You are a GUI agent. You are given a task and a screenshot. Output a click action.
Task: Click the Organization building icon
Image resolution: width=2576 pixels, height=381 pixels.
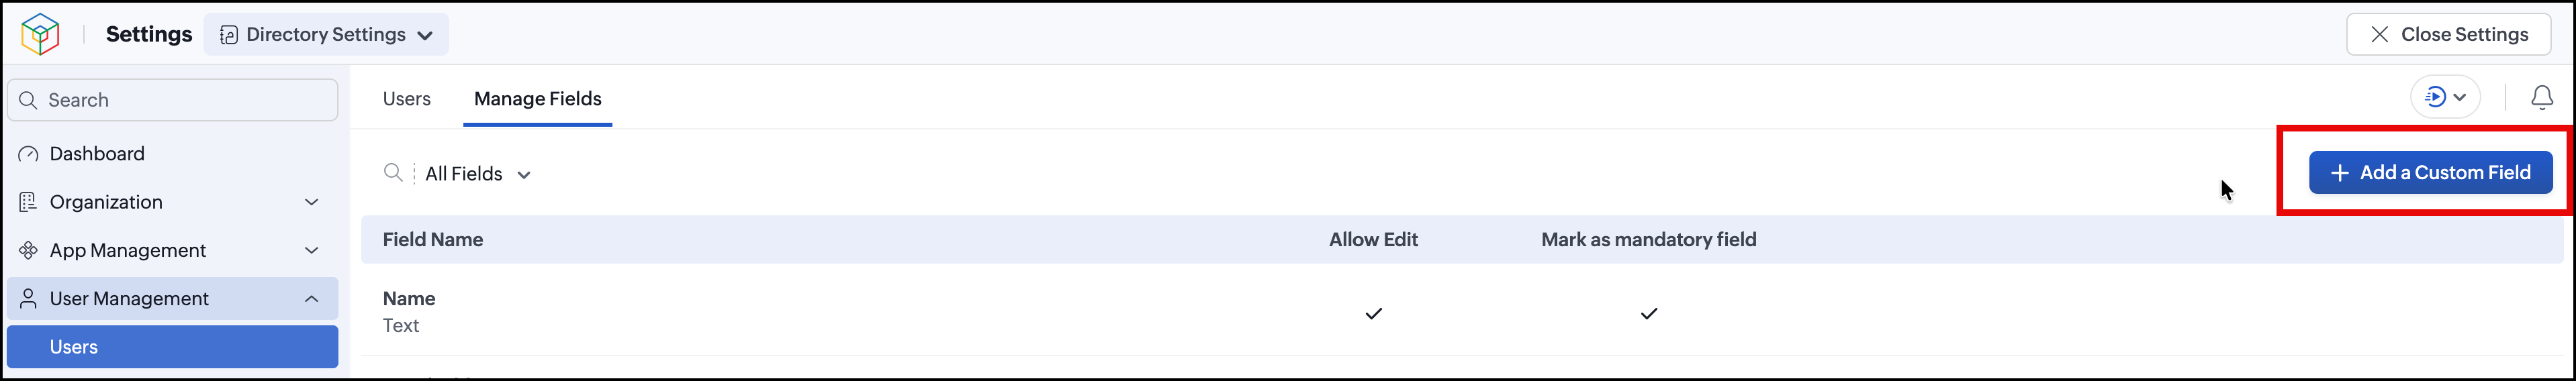29,202
